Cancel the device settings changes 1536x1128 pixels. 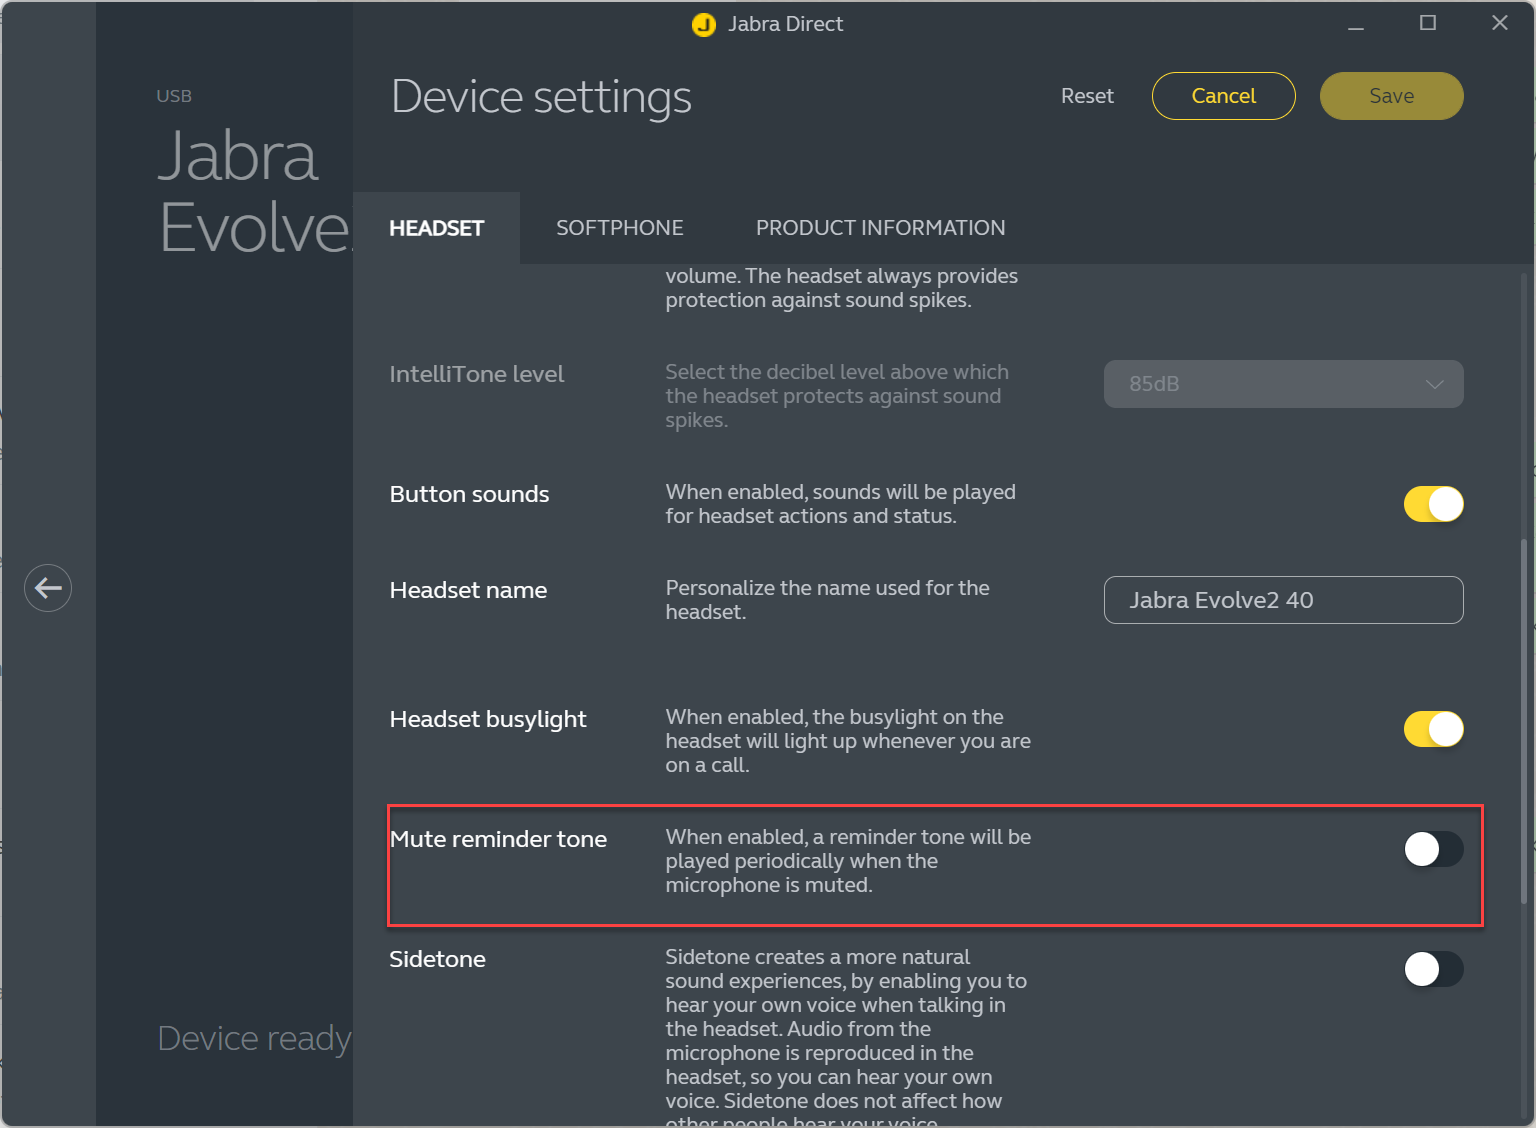pos(1223,96)
